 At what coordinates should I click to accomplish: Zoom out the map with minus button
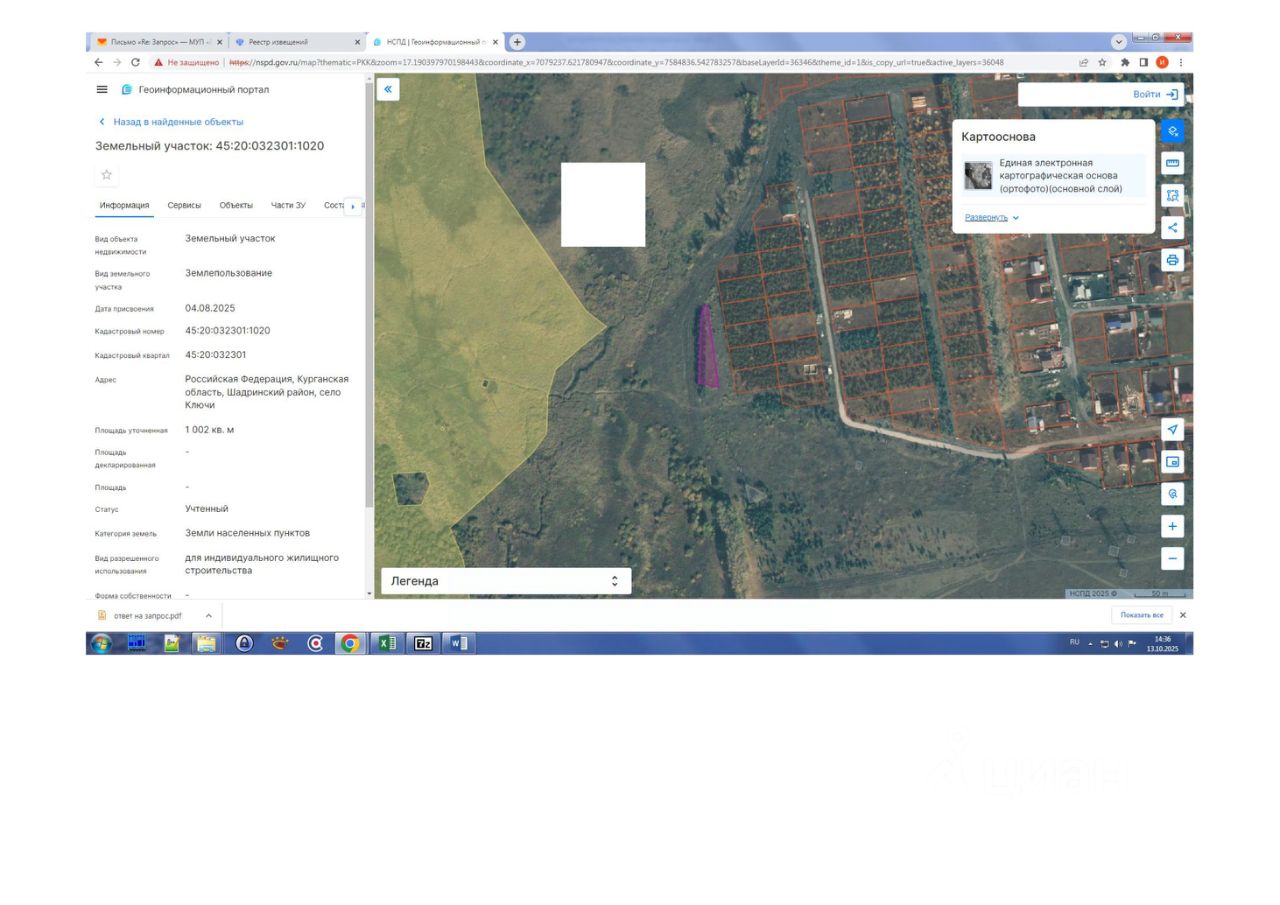[x=1173, y=558]
